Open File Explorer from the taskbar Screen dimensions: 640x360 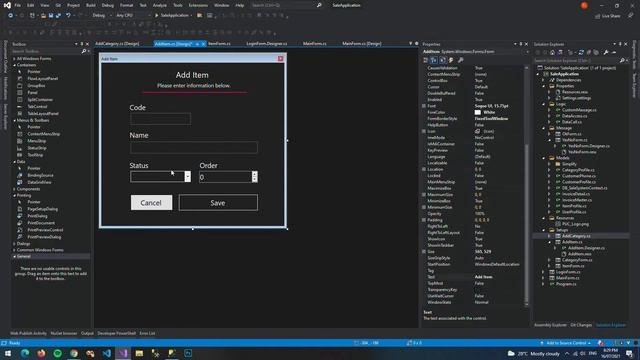pos(139,353)
